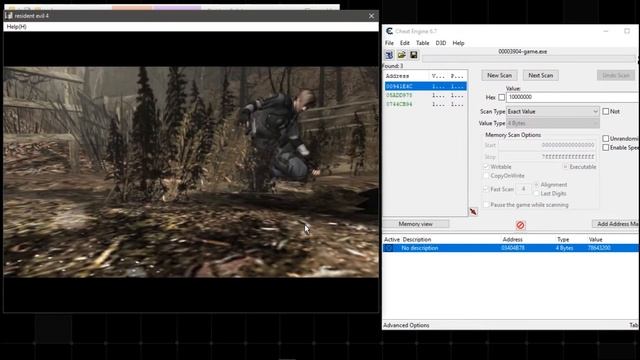Image resolution: width=640 pixels, height=360 pixels.
Task: Select found address 0744CB94
Action: pyautogui.click(x=425, y=104)
